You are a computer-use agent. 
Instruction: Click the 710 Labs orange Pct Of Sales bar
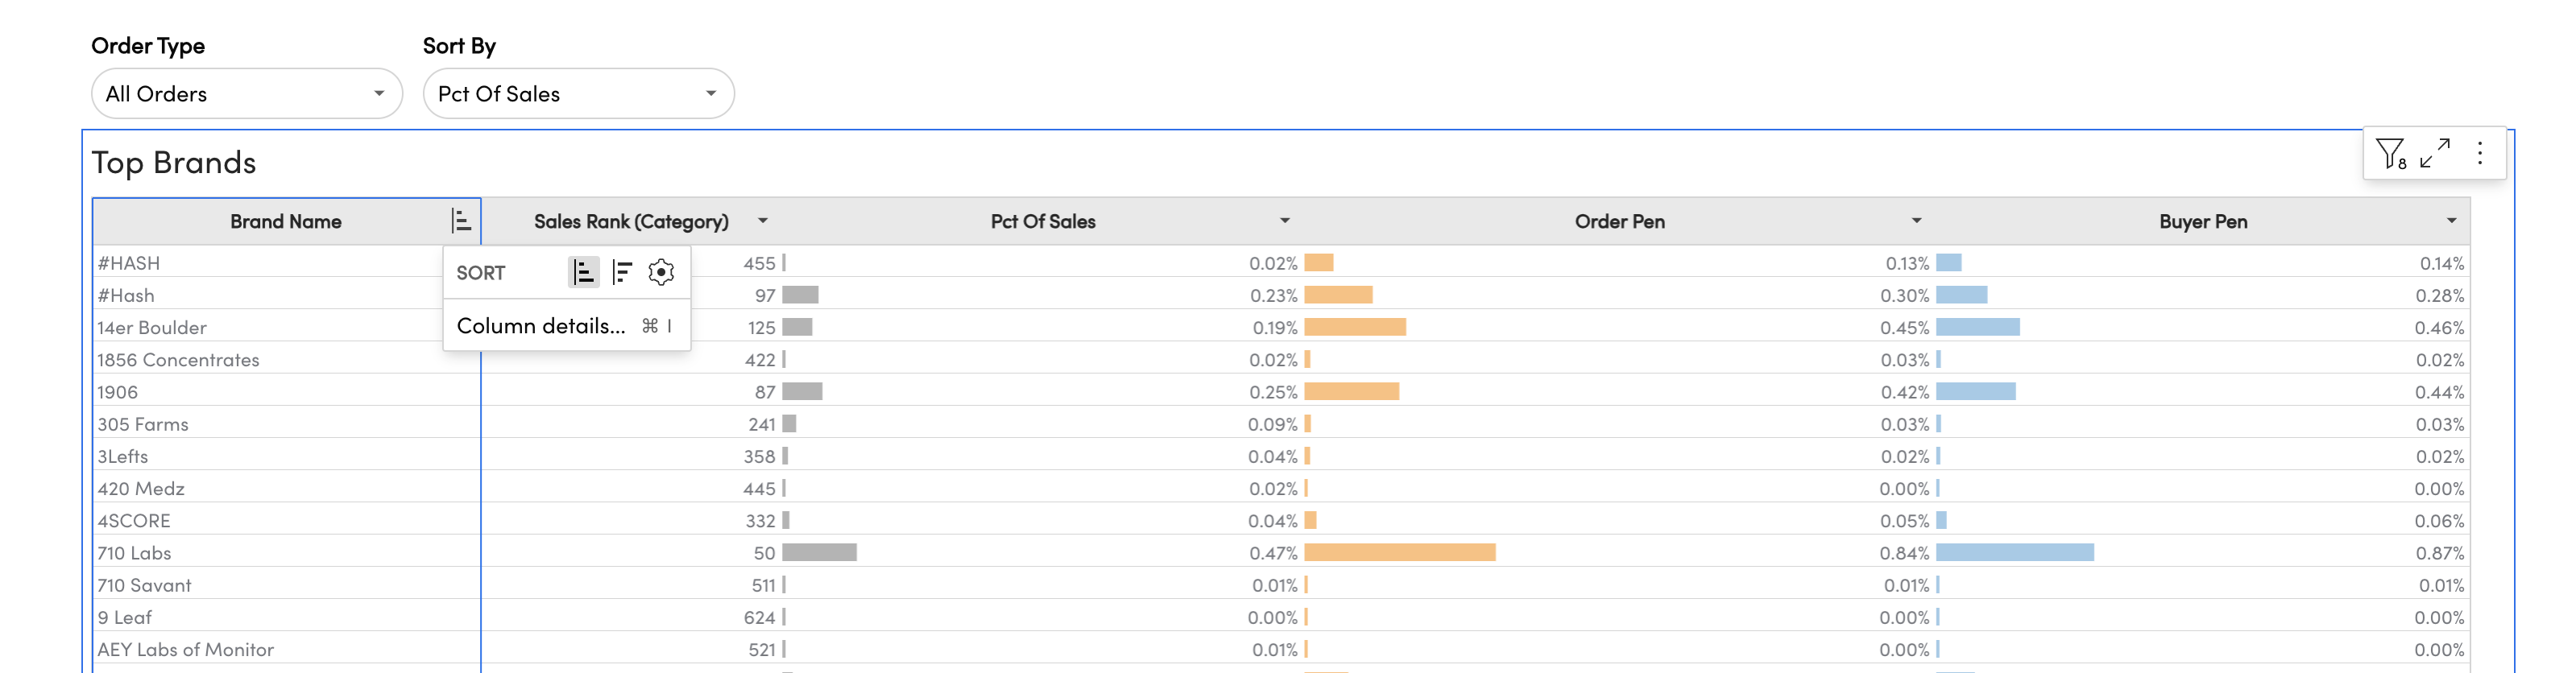(1400, 553)
